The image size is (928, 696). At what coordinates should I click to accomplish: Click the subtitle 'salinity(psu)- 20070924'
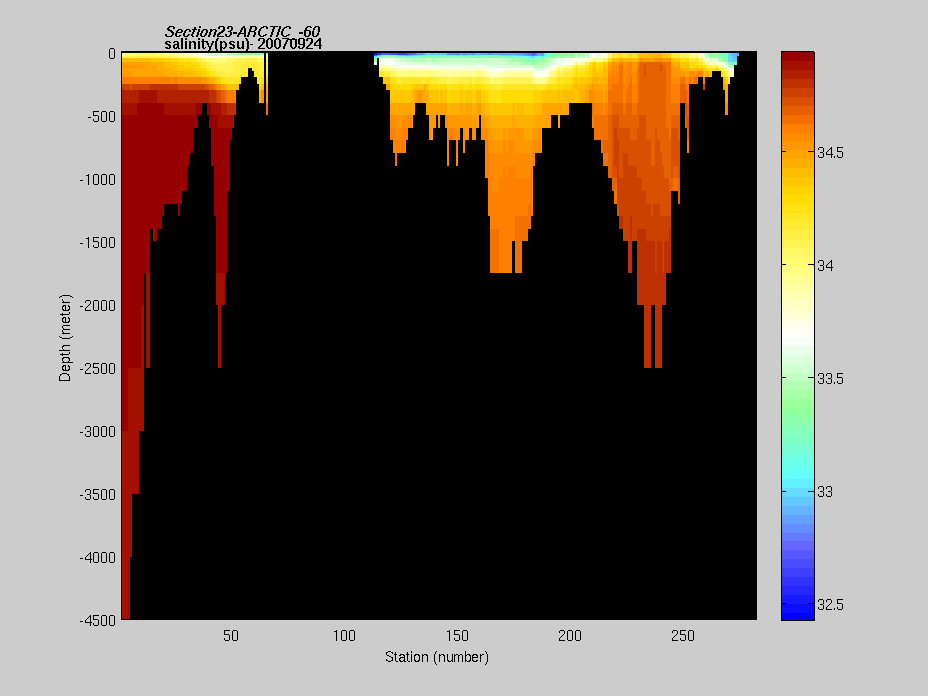click(x=243, y=44)
